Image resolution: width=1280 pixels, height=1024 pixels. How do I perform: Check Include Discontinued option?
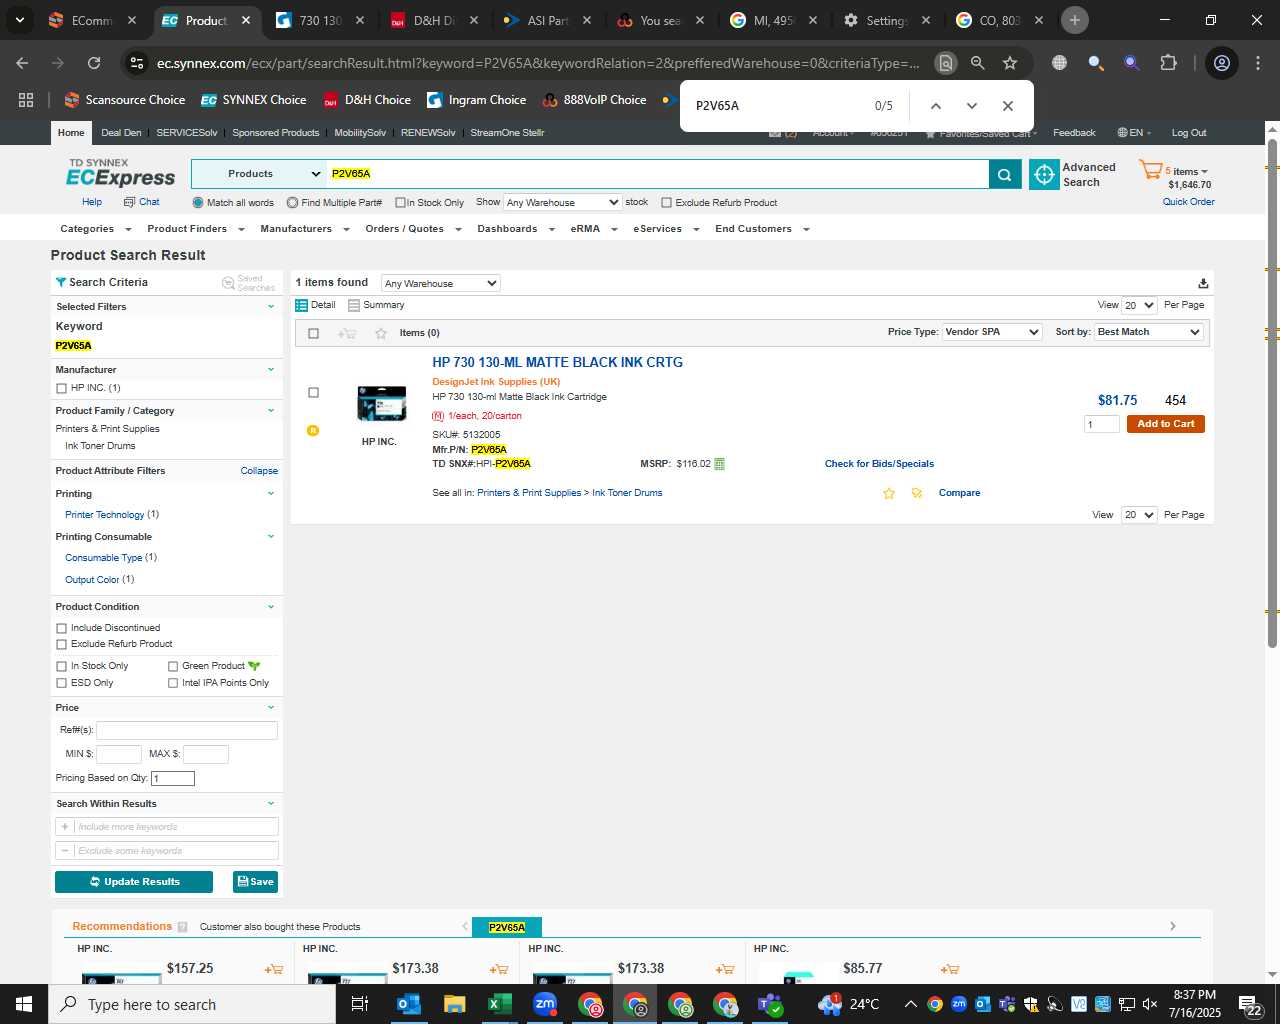[61, 629]
